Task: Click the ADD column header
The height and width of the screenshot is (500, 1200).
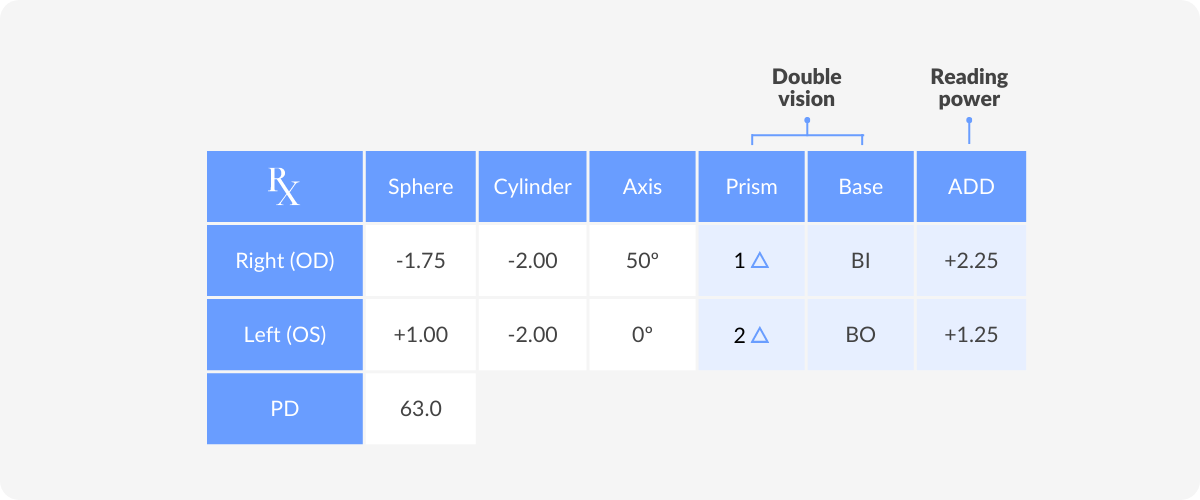Action: tap(971, 187)
